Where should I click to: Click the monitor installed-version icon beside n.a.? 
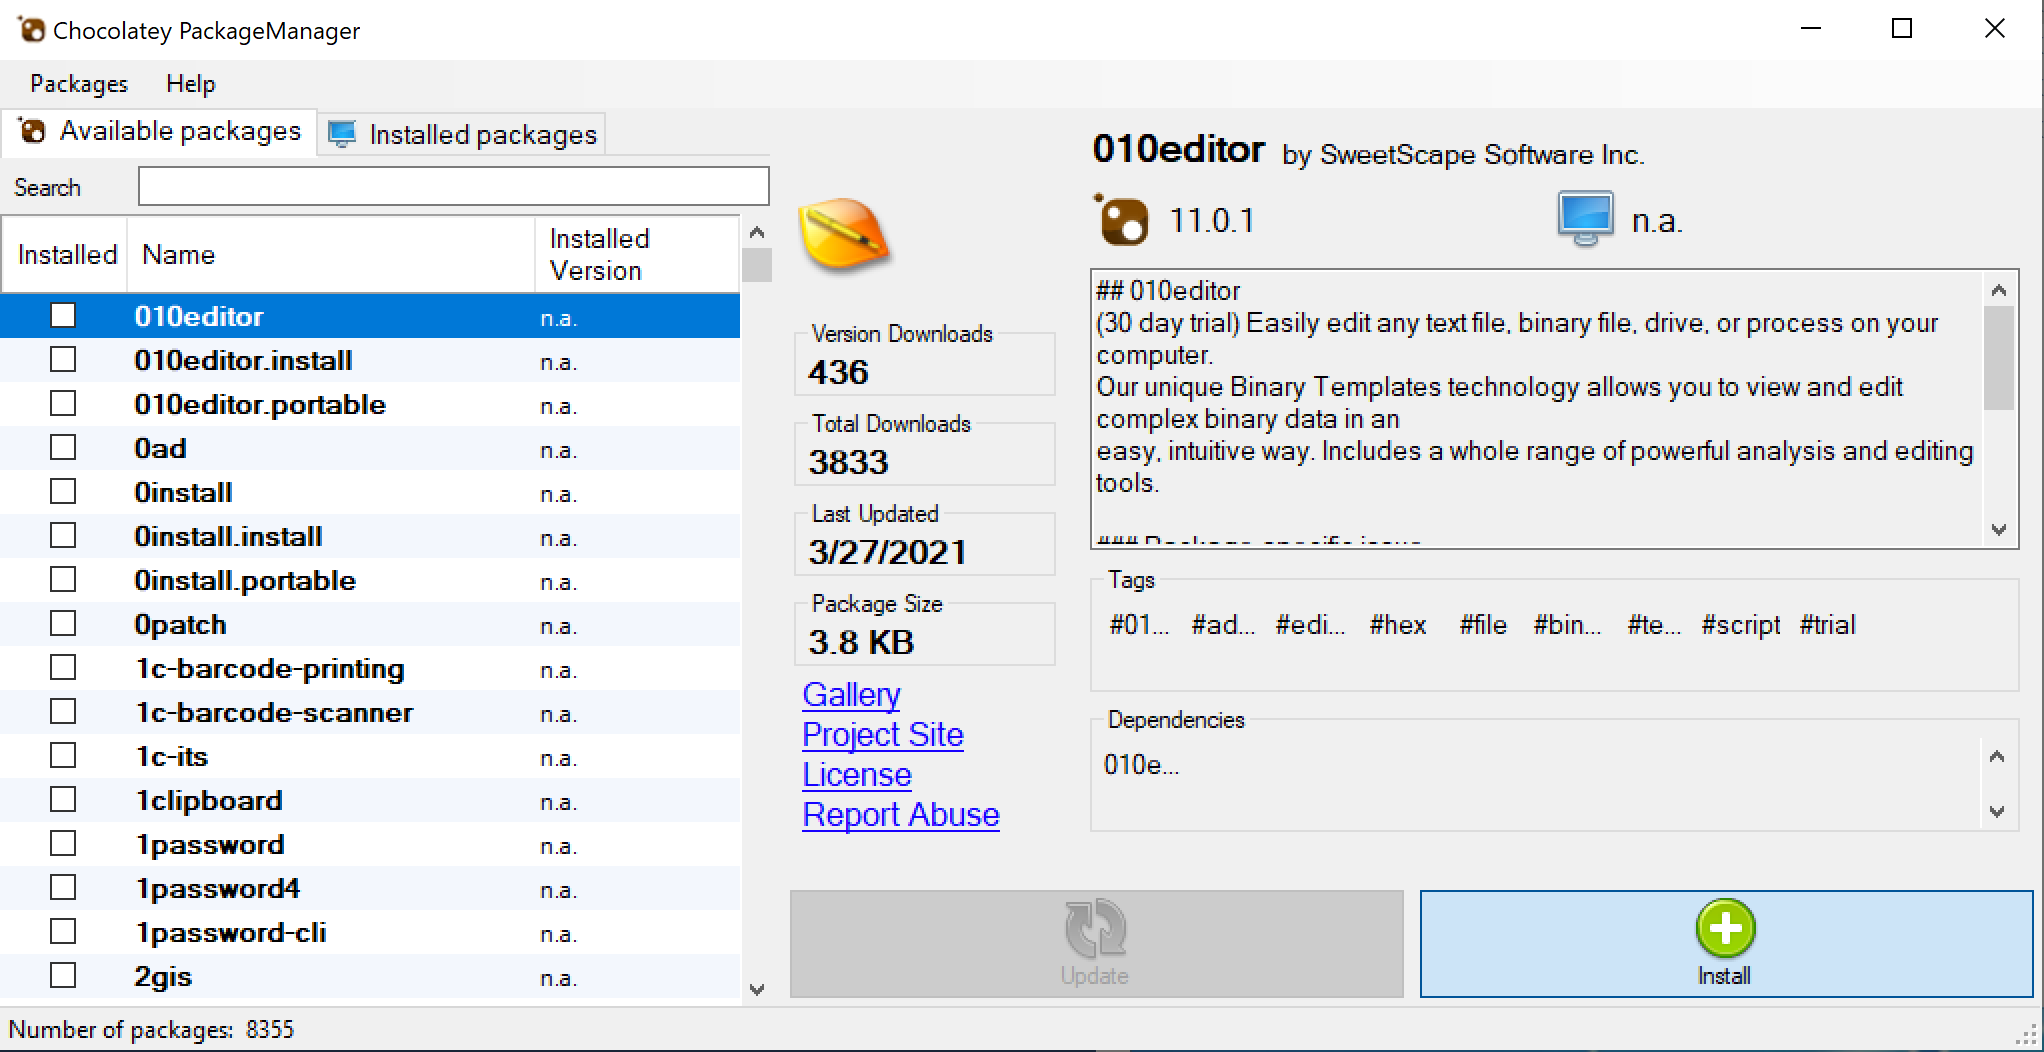tap(1586, 219)
